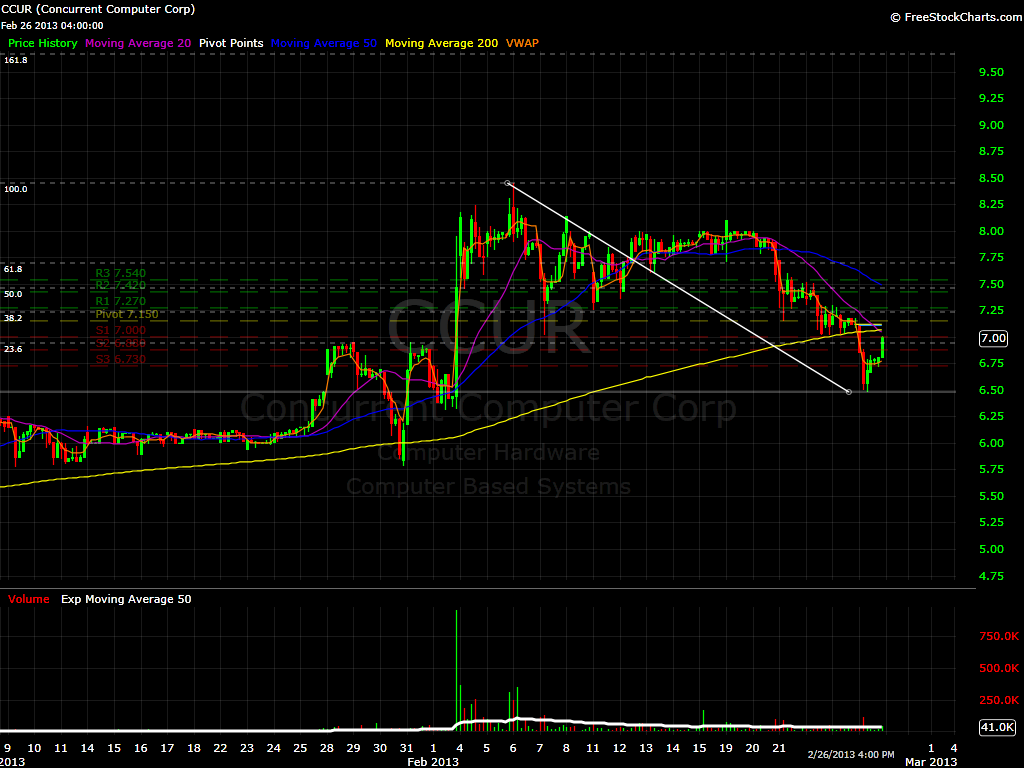
Task: Click the 750.0K volume axis label
Action: coord(999,636)
